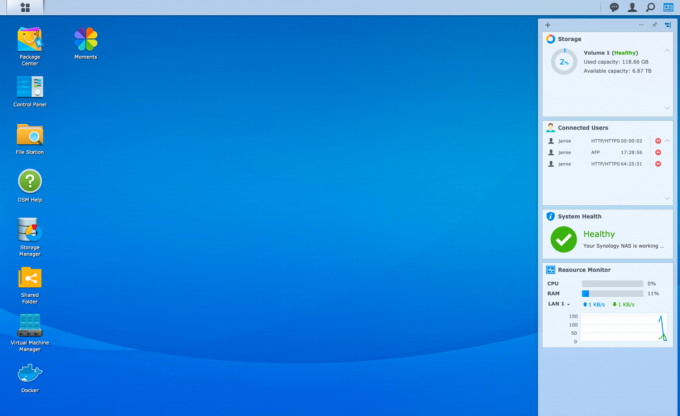680x416 pixels.
Task: Click the CPU 0% value
Action: tap(651, 284)
